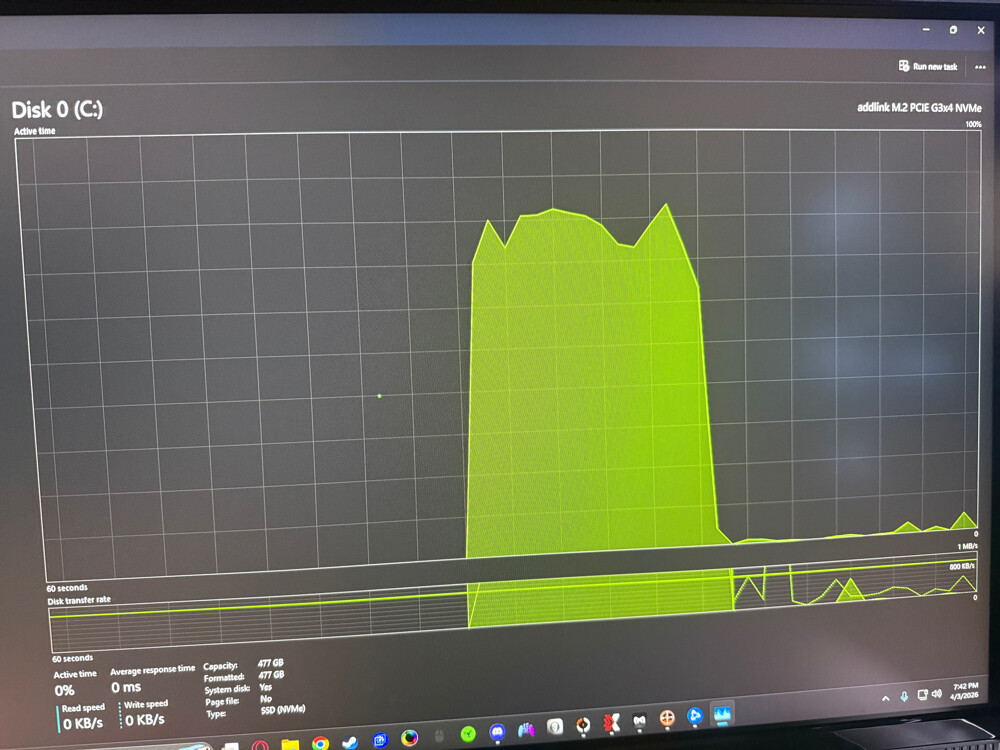The height and width of the screenshot is (750, 1000).
Task: Click the "Disk transfer rate" graph label
Action: (79, 600)
